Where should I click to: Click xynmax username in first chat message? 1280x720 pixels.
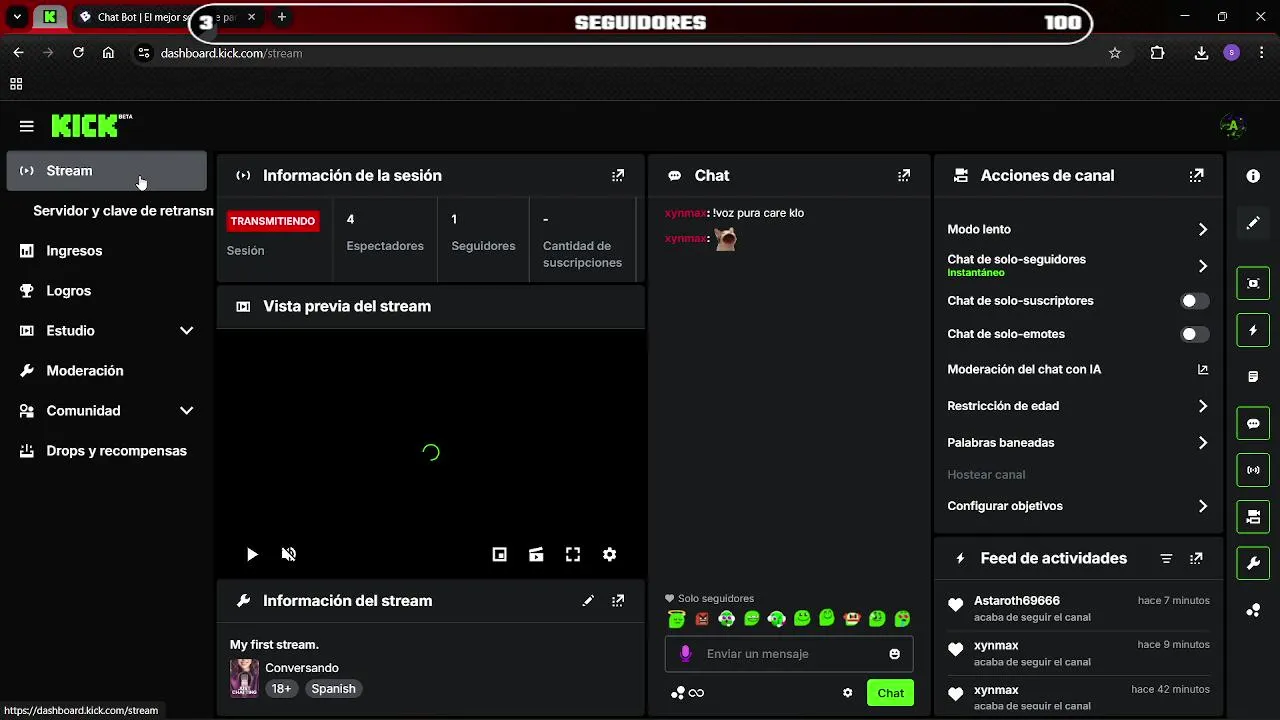(686, 213)
